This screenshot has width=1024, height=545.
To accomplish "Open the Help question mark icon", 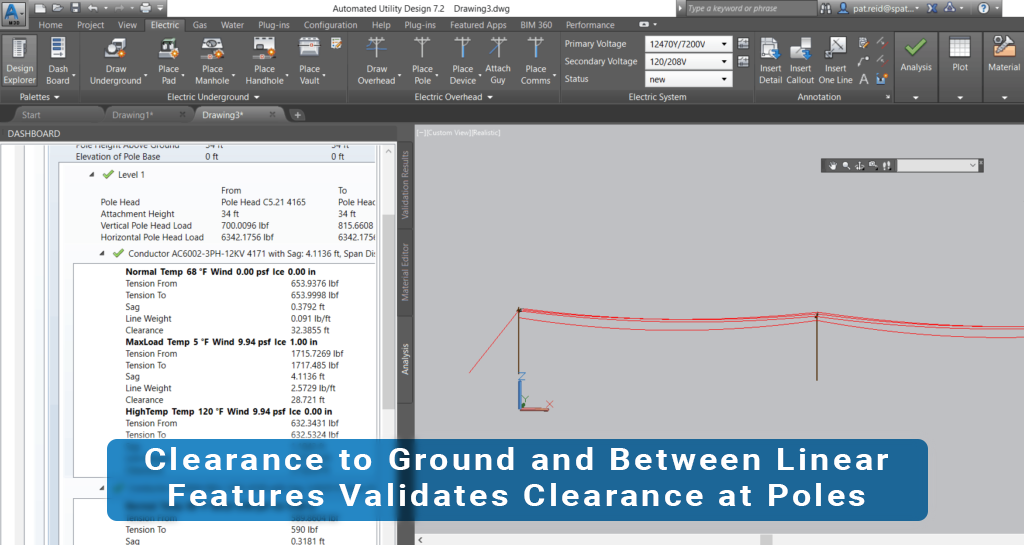I will coord(984,8).
